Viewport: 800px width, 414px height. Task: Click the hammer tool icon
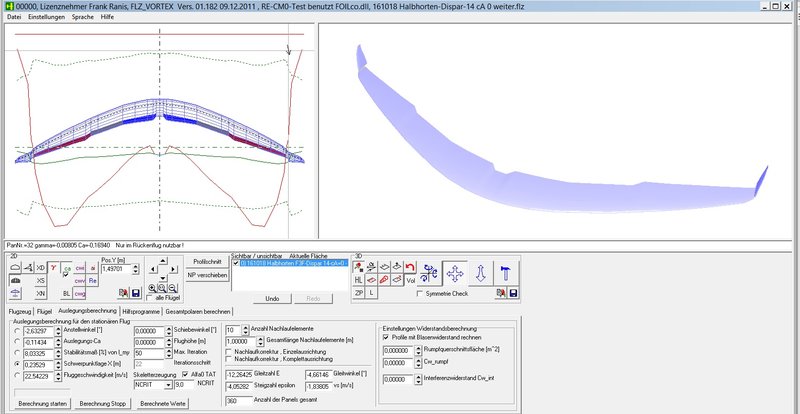(505, 273)
